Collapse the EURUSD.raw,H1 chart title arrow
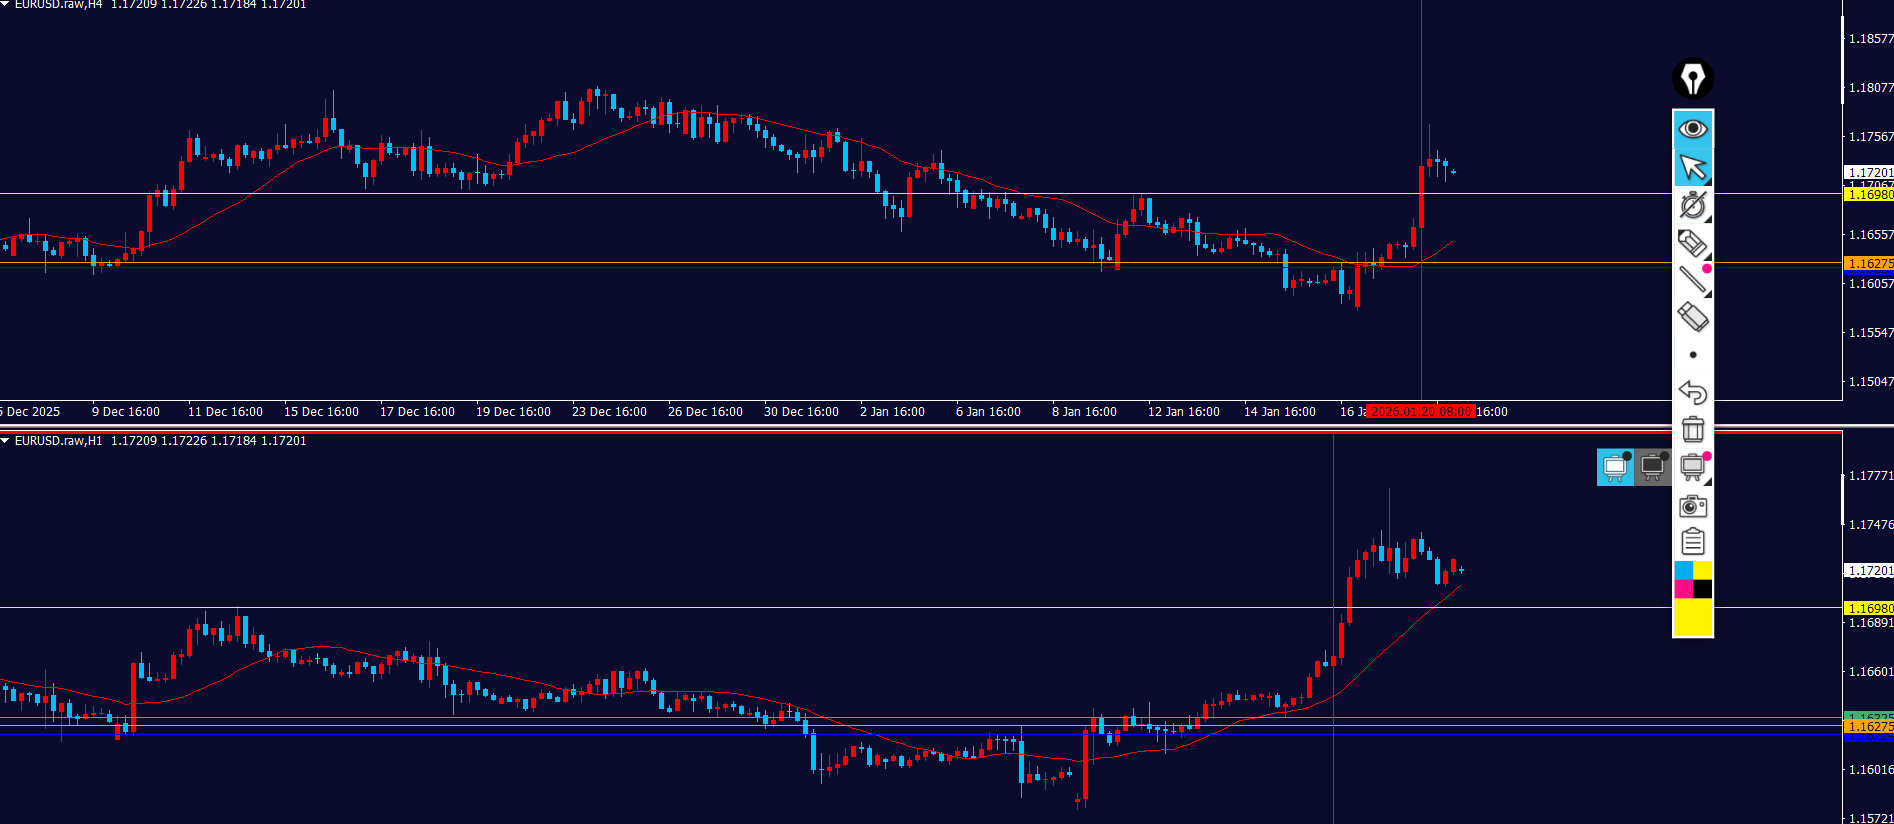Image resolution: width=1894 pixels, height=824 pixels. (x=6, y=441)
